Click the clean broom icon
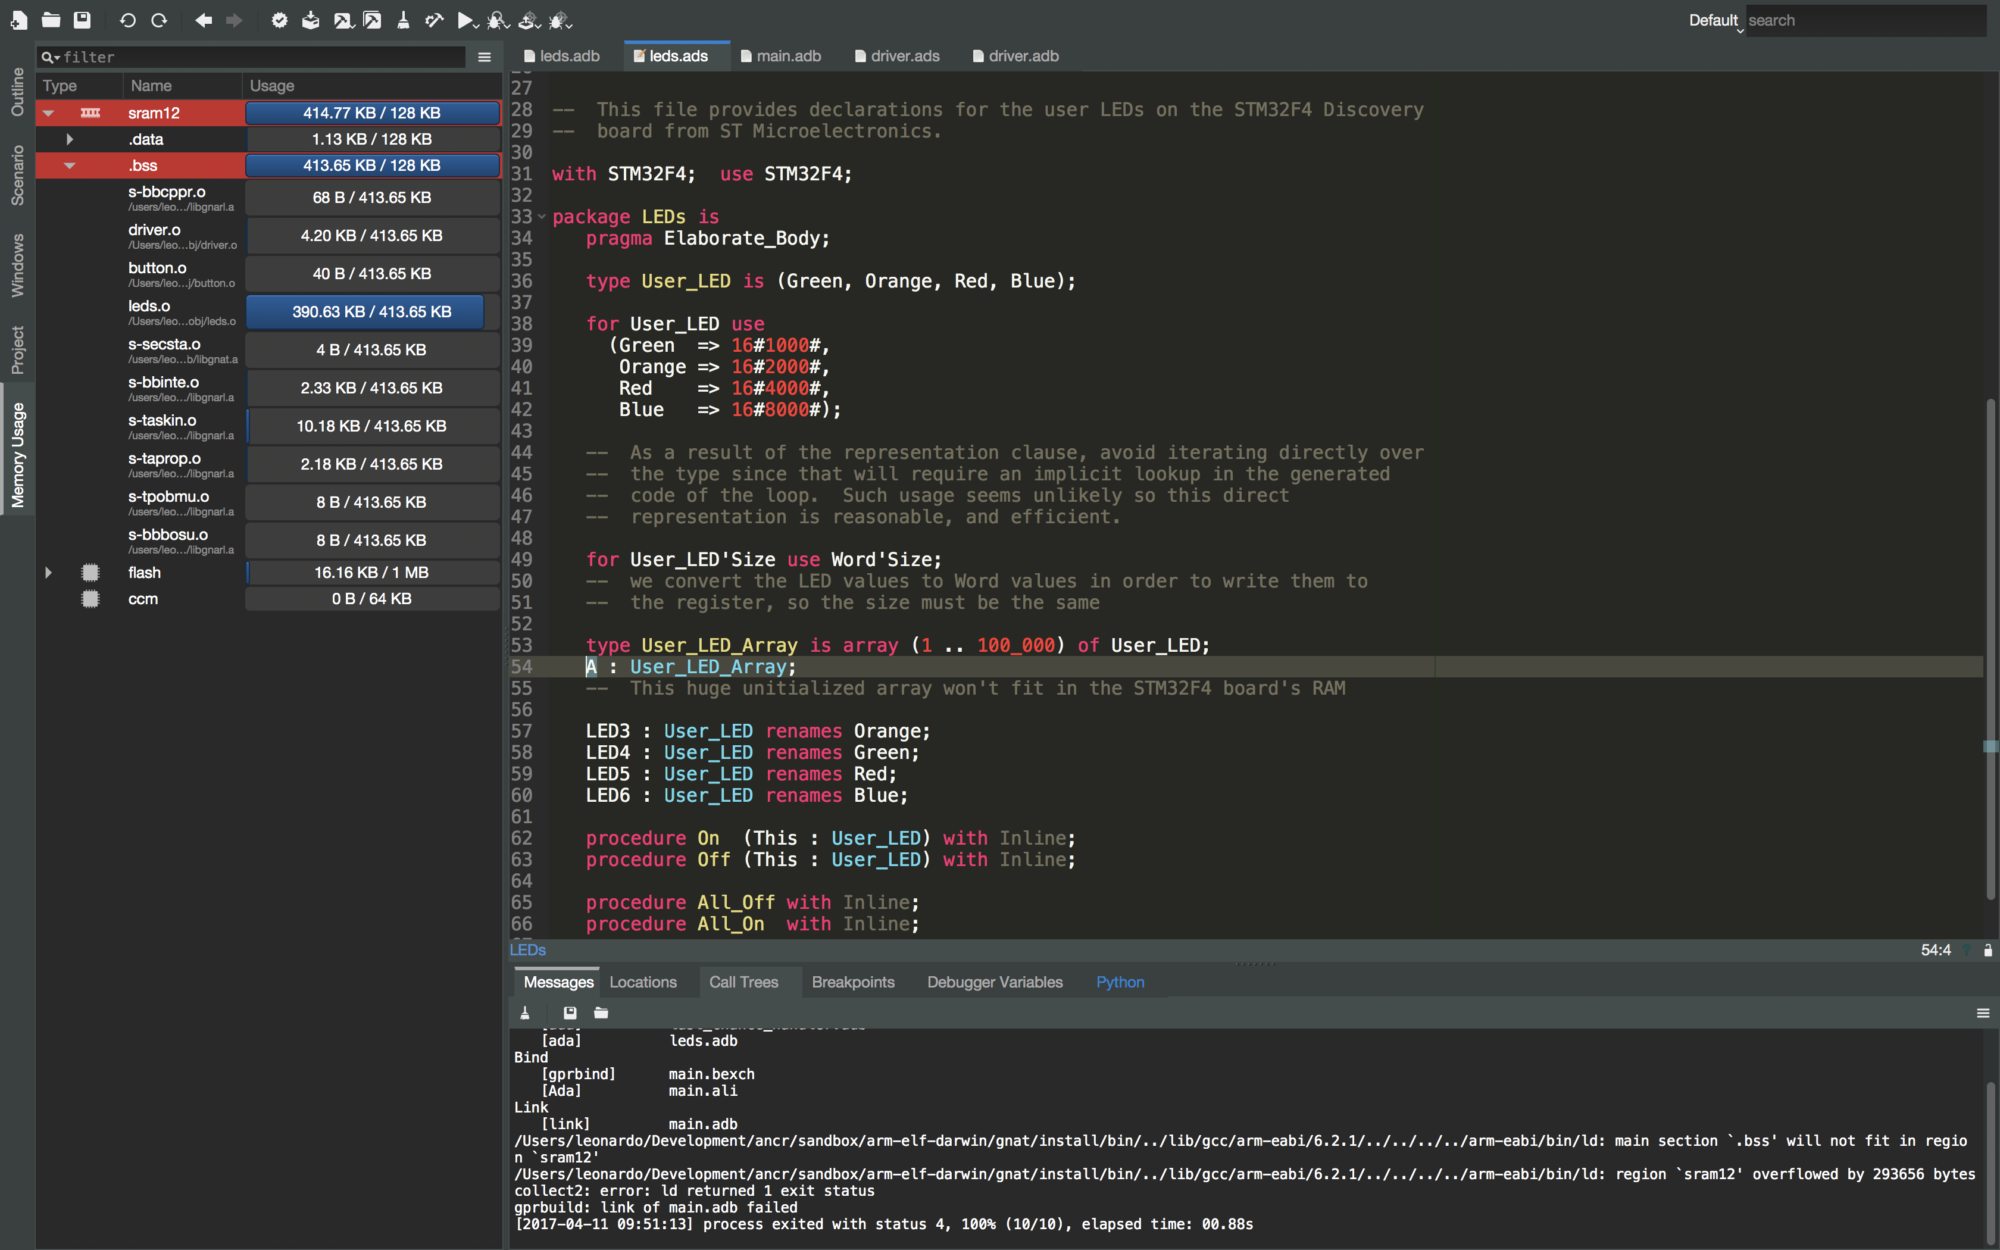 [x=403, y=20]
